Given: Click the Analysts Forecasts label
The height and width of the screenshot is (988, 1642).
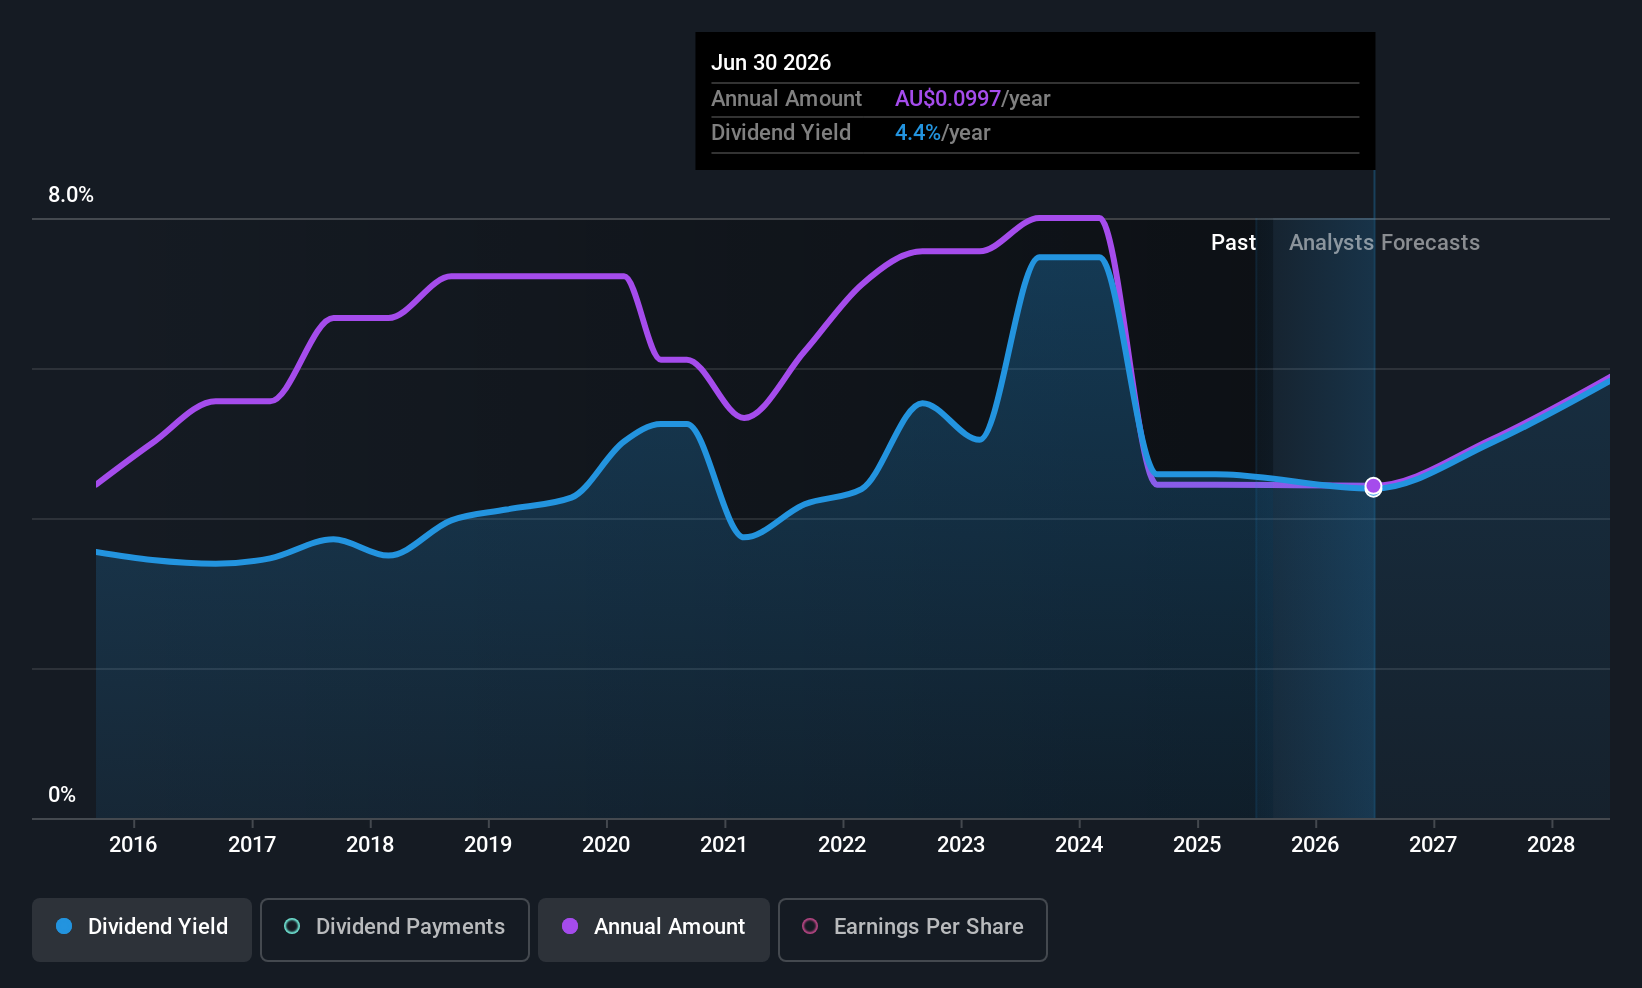Looking at the screenshot, I should [x=1384, y=243].
